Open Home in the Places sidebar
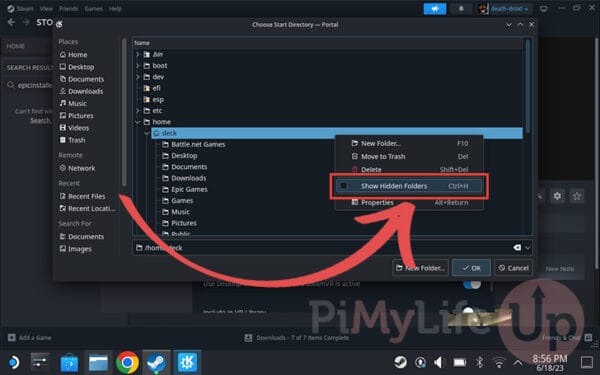Viewport: 600px width, 375px height. [x=73, y=55]
